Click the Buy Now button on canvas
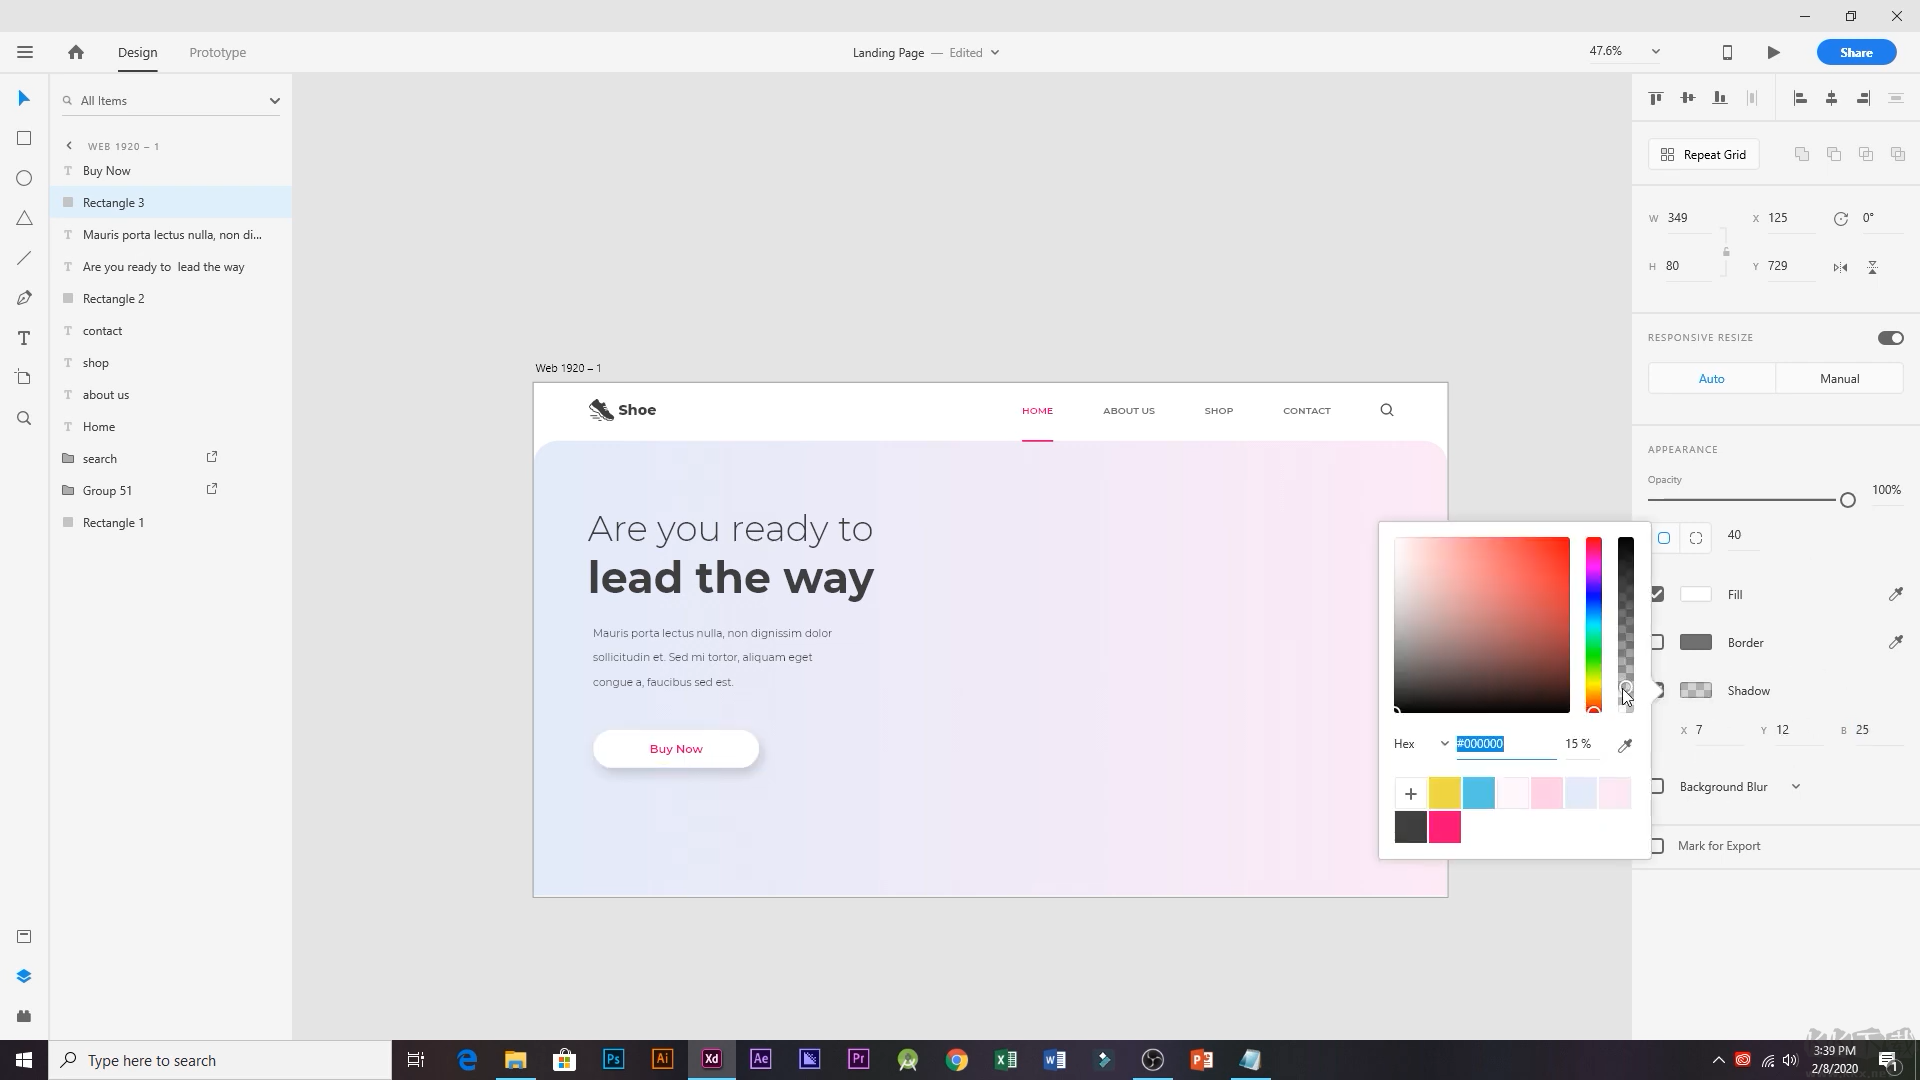1920x1080 pixels. pos(675,748)
